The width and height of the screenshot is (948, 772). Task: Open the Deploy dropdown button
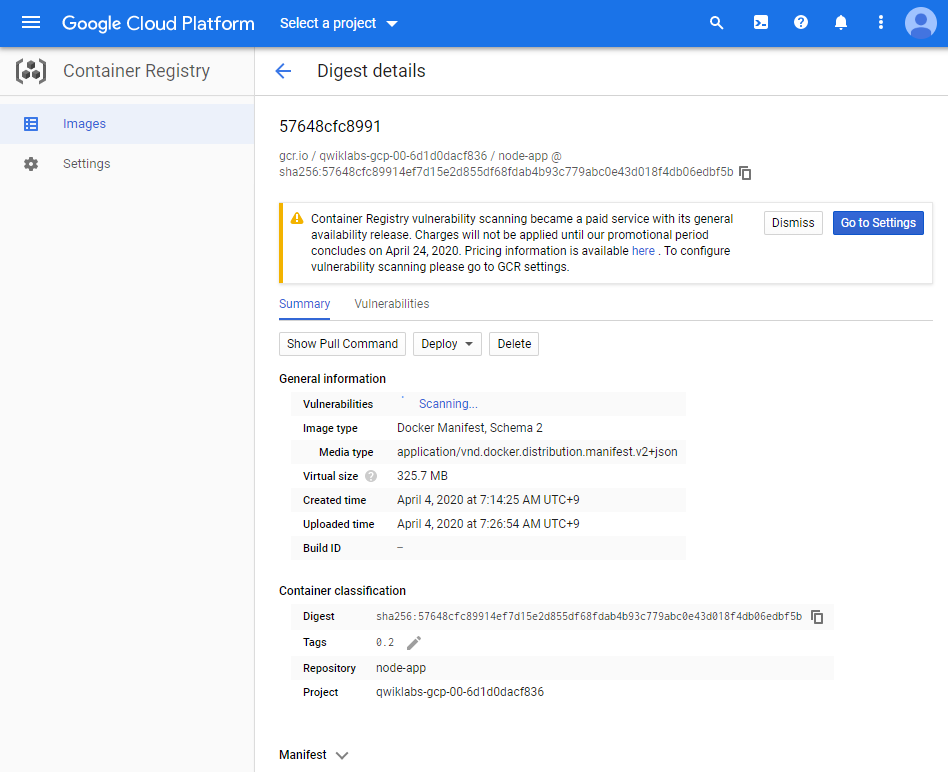447,344
